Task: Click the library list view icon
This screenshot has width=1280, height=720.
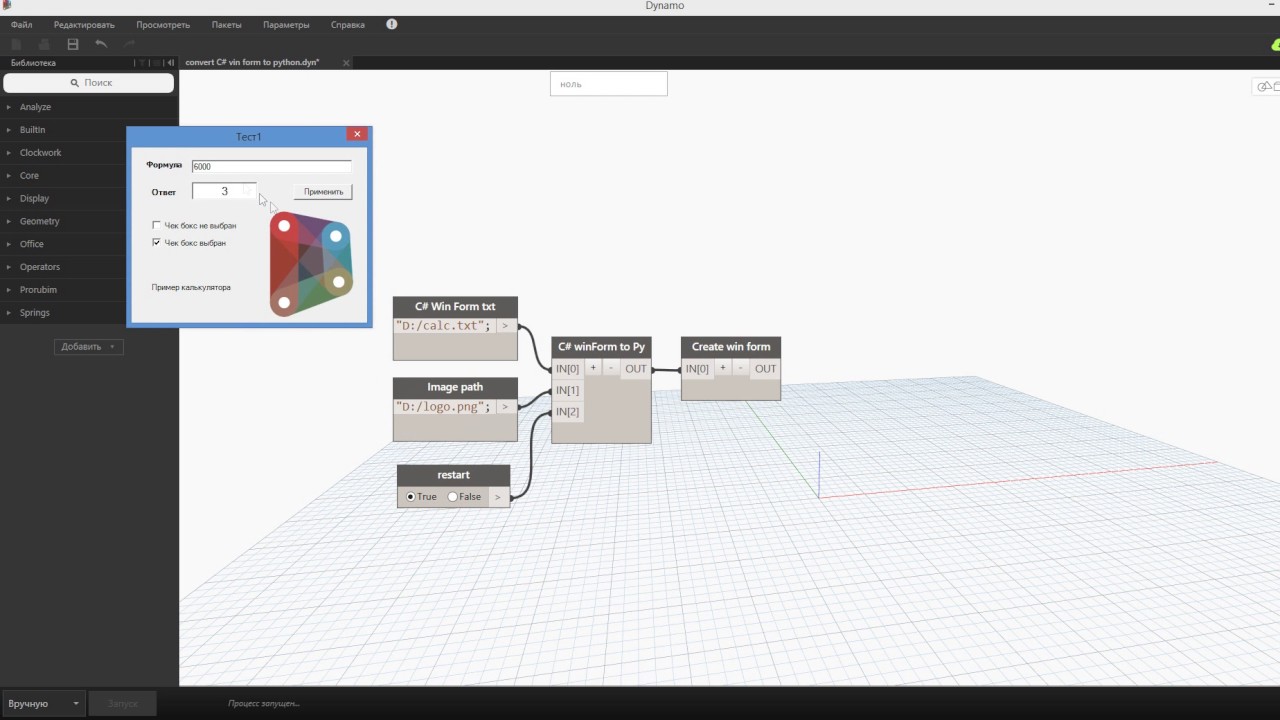Action: pos(157,63)
